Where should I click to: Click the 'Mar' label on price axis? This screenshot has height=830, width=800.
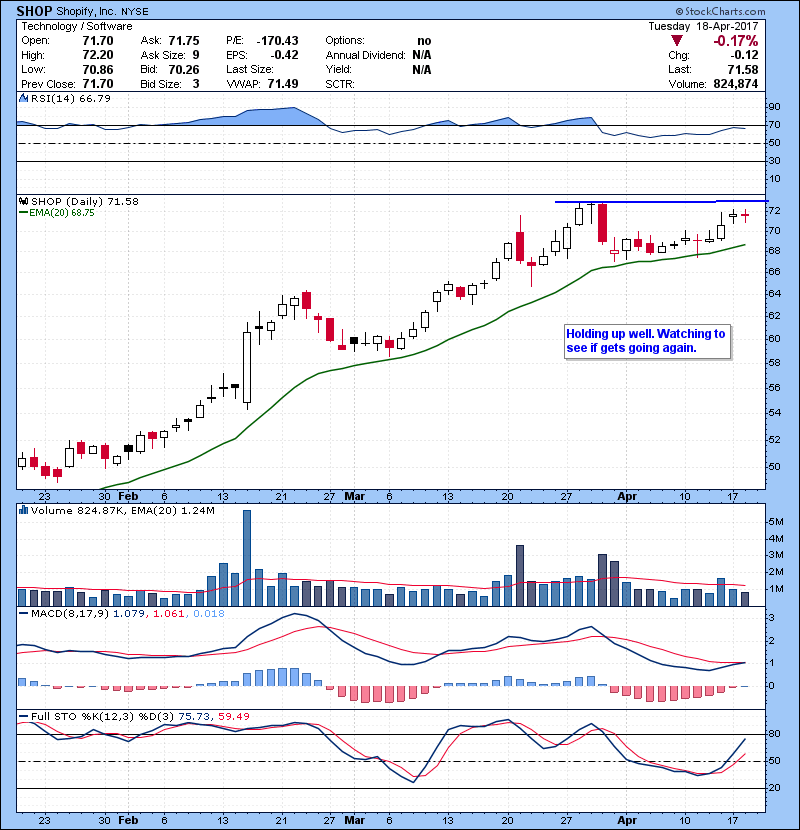[x=354, y=497]
